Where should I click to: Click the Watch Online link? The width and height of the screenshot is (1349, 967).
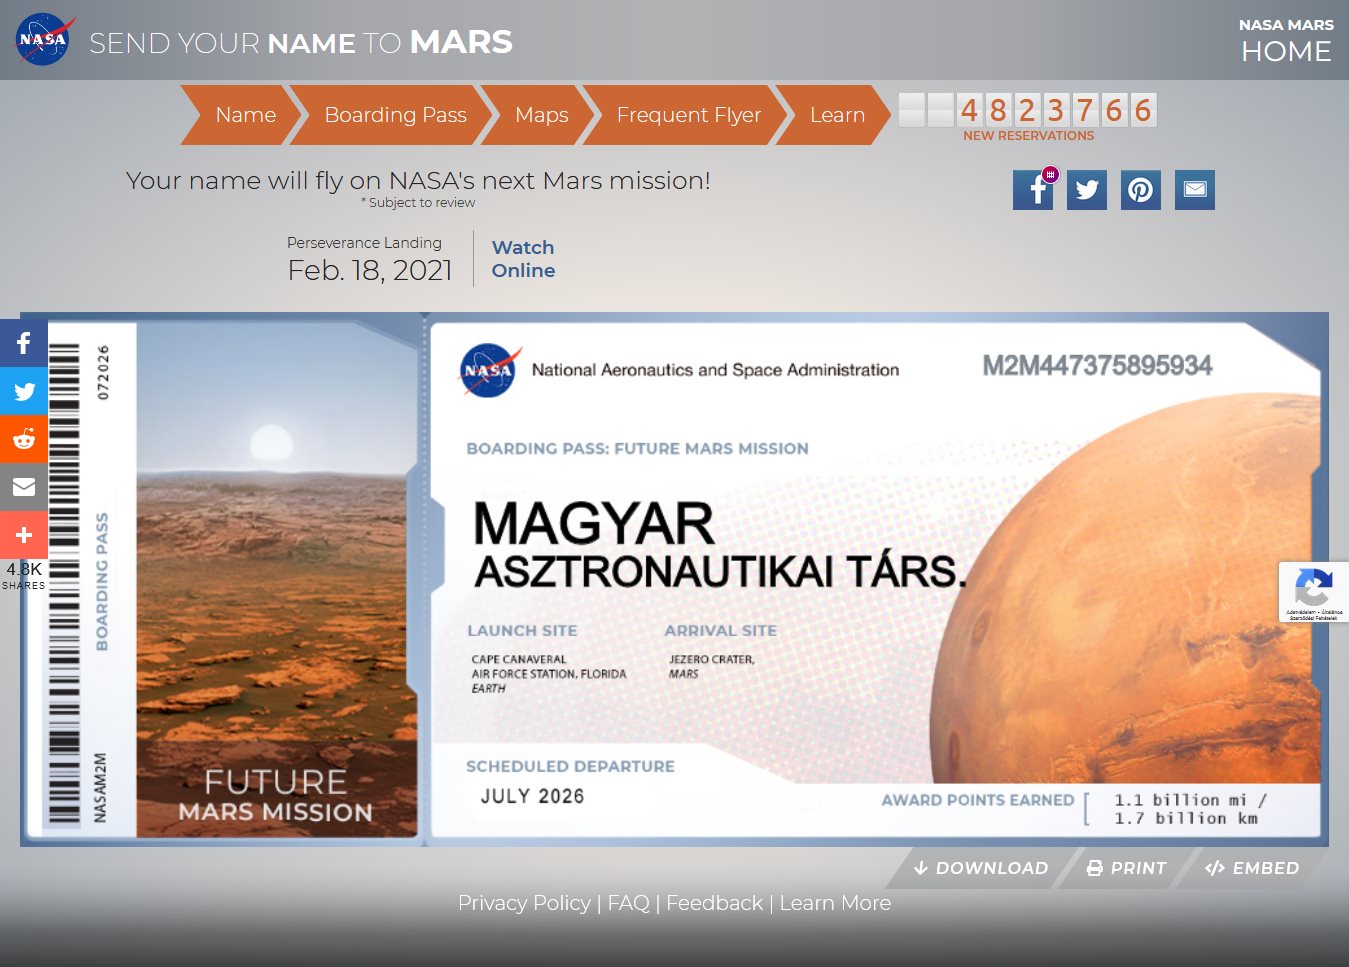click(x=523, y=259)
